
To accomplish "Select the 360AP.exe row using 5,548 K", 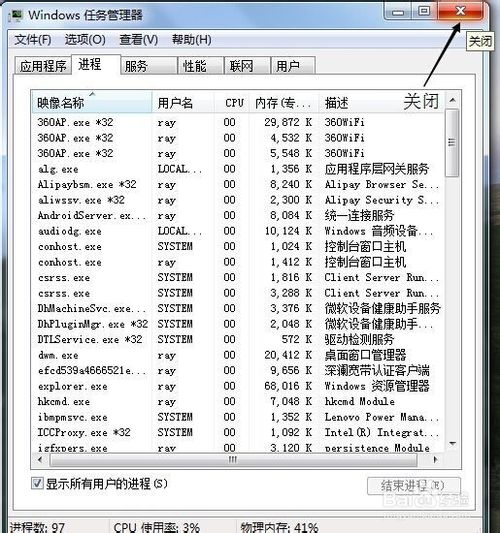I will pyautogui.click(x=238, y=153).
